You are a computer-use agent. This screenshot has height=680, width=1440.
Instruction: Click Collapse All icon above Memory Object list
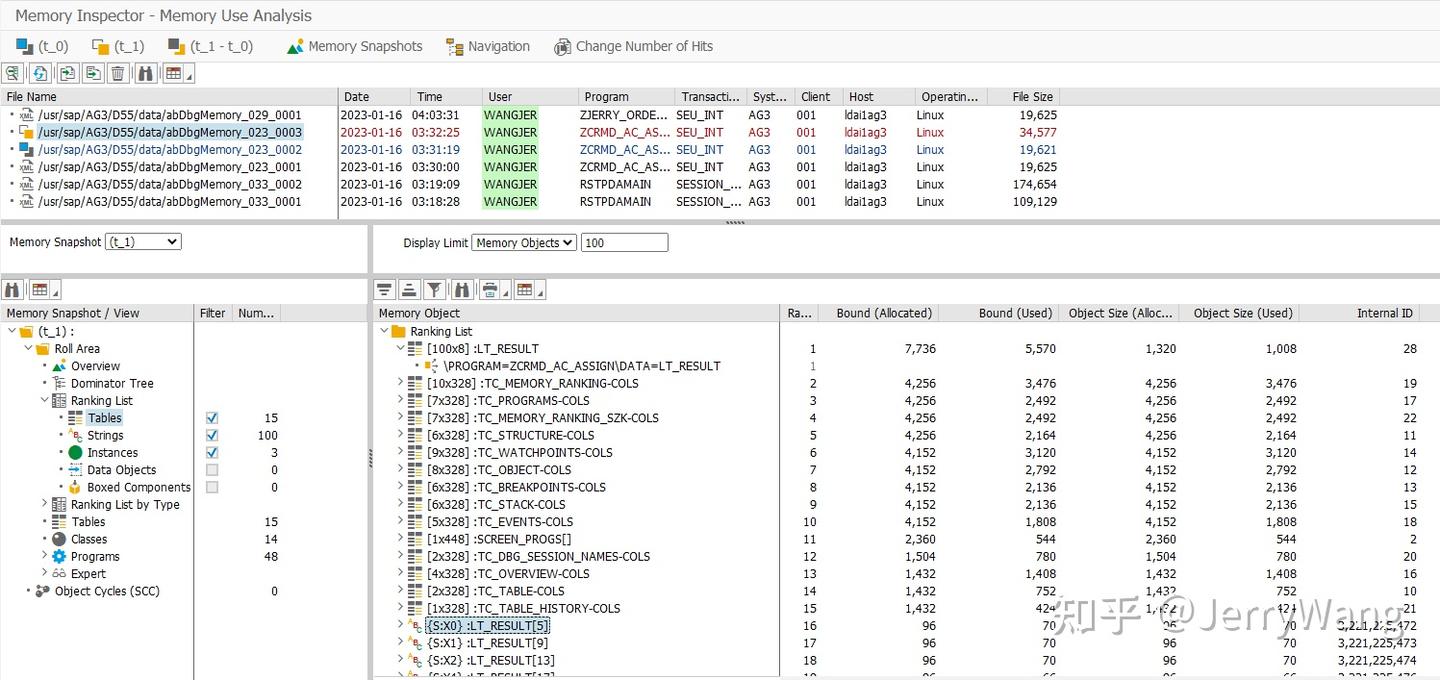408,289
